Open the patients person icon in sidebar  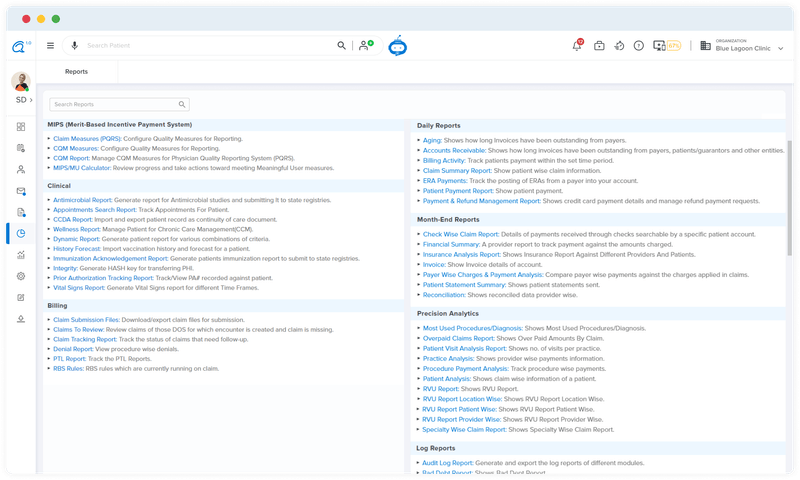[x=21, y=170]
